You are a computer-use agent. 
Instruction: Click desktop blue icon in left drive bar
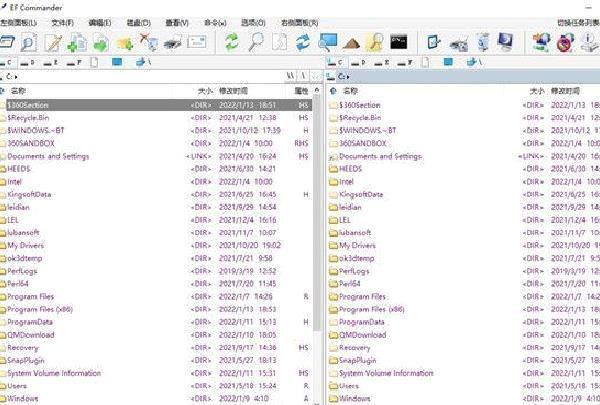(x=117, y=62)
